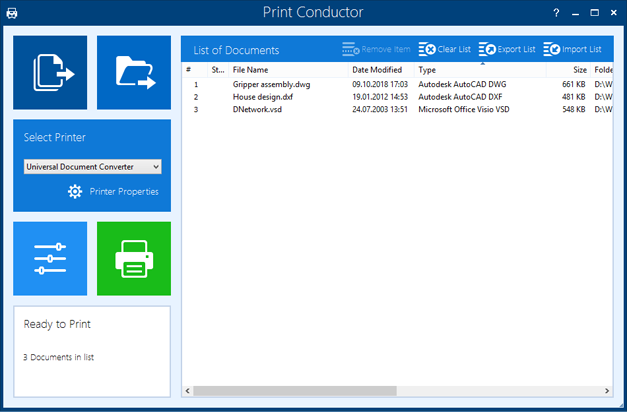Image resolution: width=627 pixels, height=412 pixels.
Task: Click the scroll left arrow
Action: tap(188, 391)
